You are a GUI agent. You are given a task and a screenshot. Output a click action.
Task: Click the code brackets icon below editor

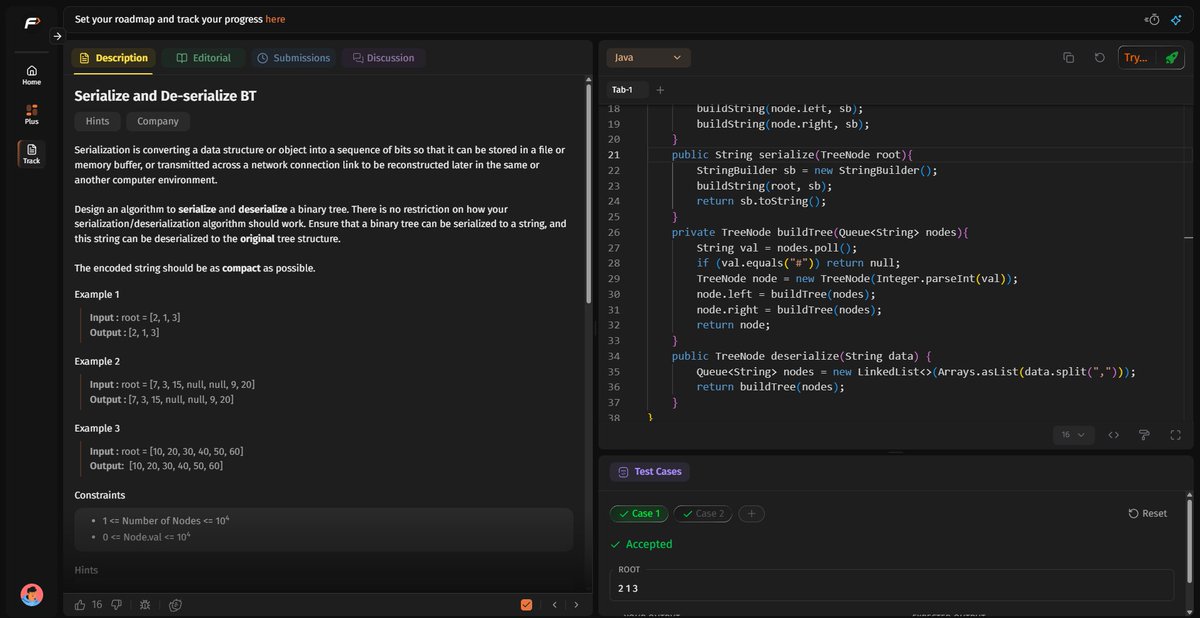pos(1114,435)
